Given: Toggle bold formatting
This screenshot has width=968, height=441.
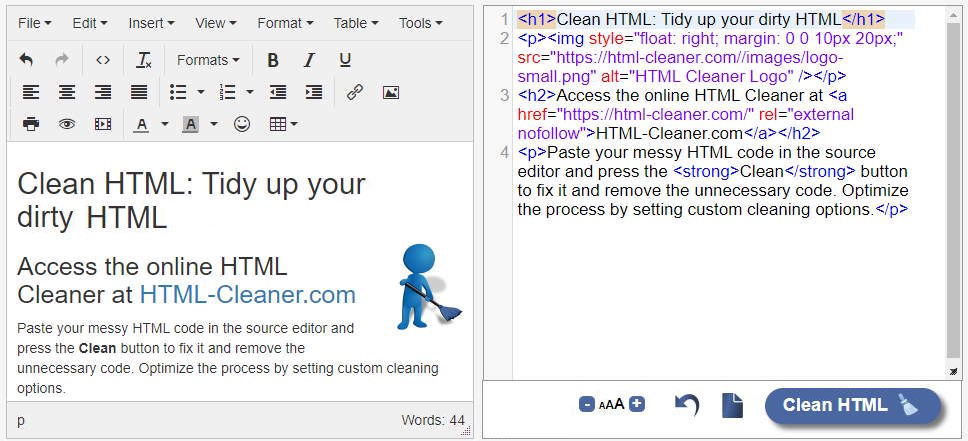Looking at the screenshot, I should tap(273, 60).
